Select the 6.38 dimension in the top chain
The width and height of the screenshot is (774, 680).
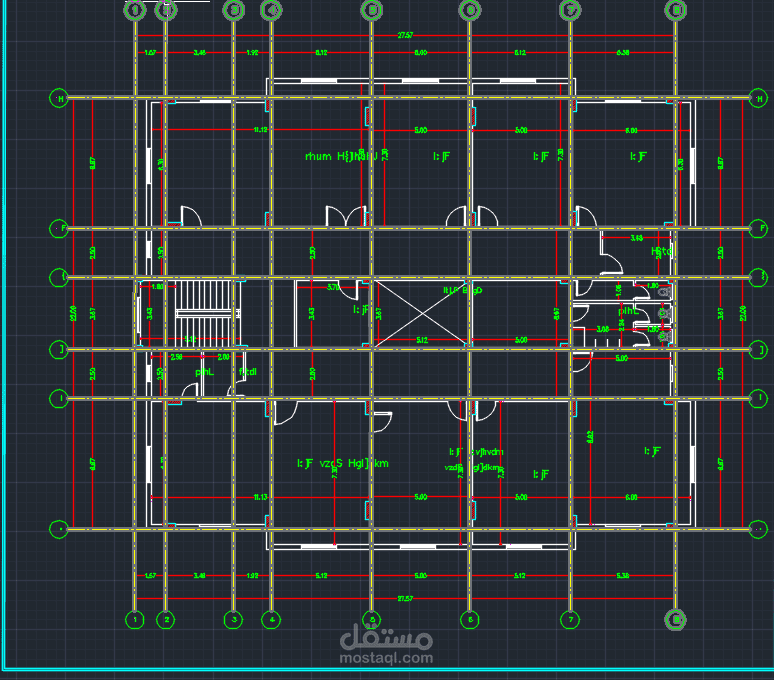coord(623,52)
